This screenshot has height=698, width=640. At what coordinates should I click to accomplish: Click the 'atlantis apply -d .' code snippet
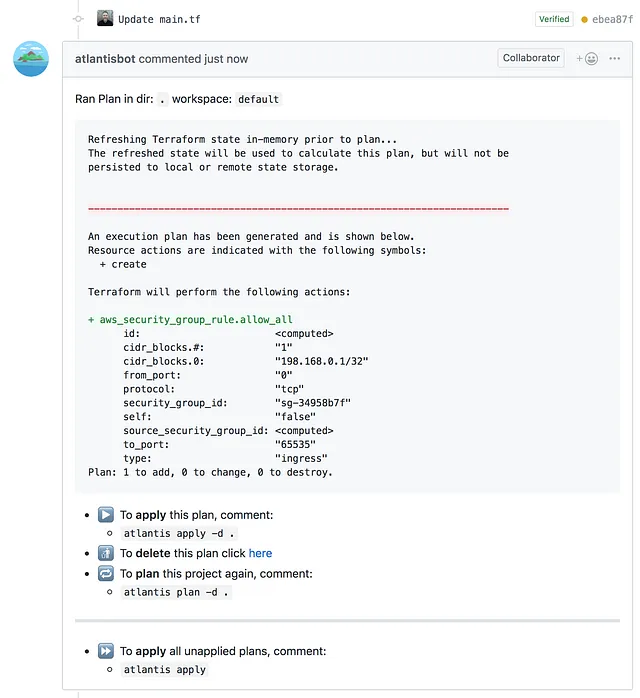click(179, 533)
